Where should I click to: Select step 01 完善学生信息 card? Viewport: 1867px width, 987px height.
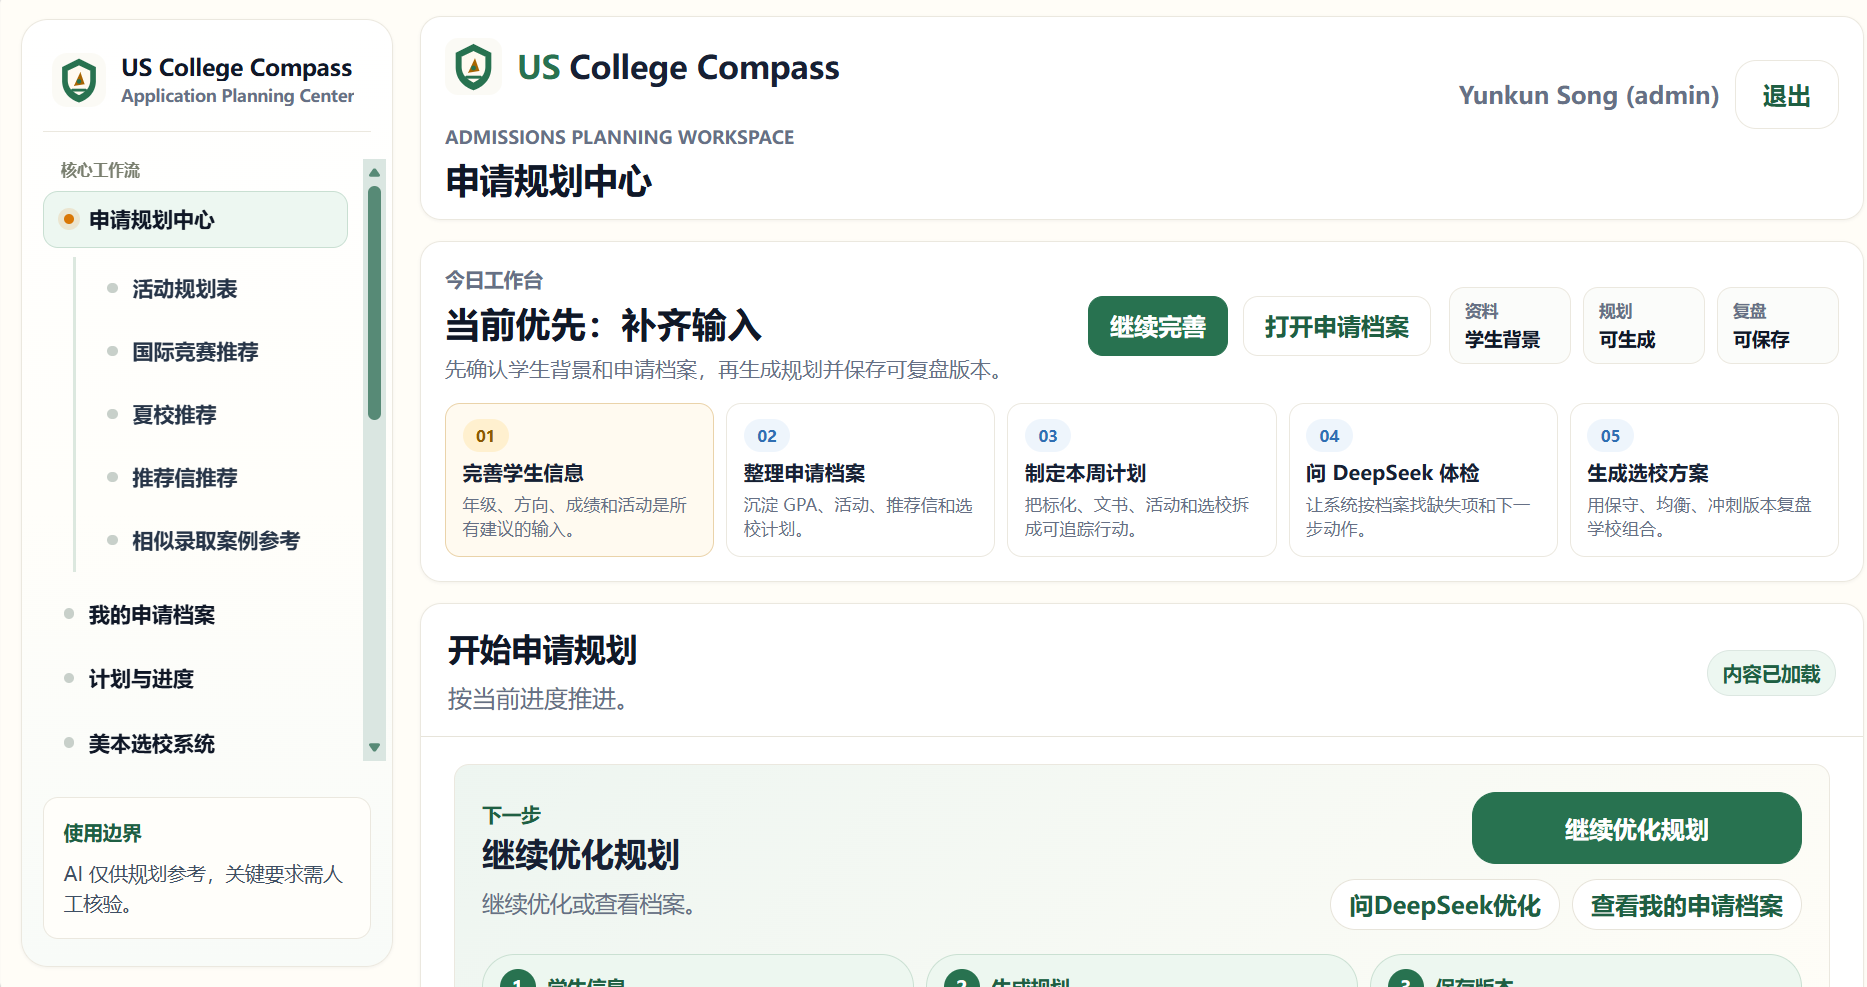579,480
